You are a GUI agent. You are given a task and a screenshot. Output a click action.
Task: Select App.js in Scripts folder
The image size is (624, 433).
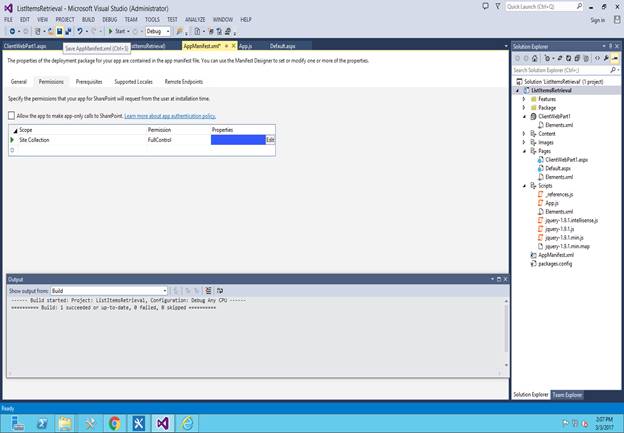[552, 203]
